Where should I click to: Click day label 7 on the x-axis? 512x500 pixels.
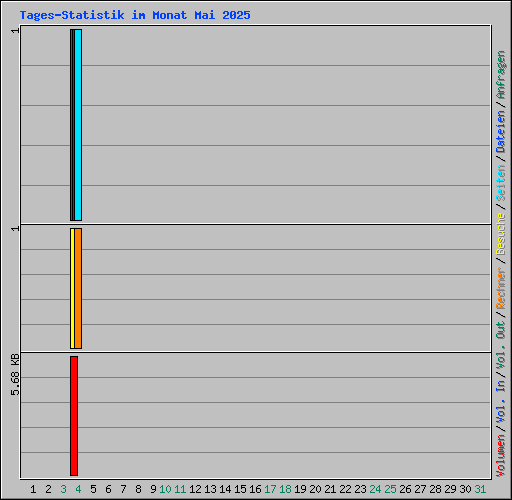pos(123,489)
